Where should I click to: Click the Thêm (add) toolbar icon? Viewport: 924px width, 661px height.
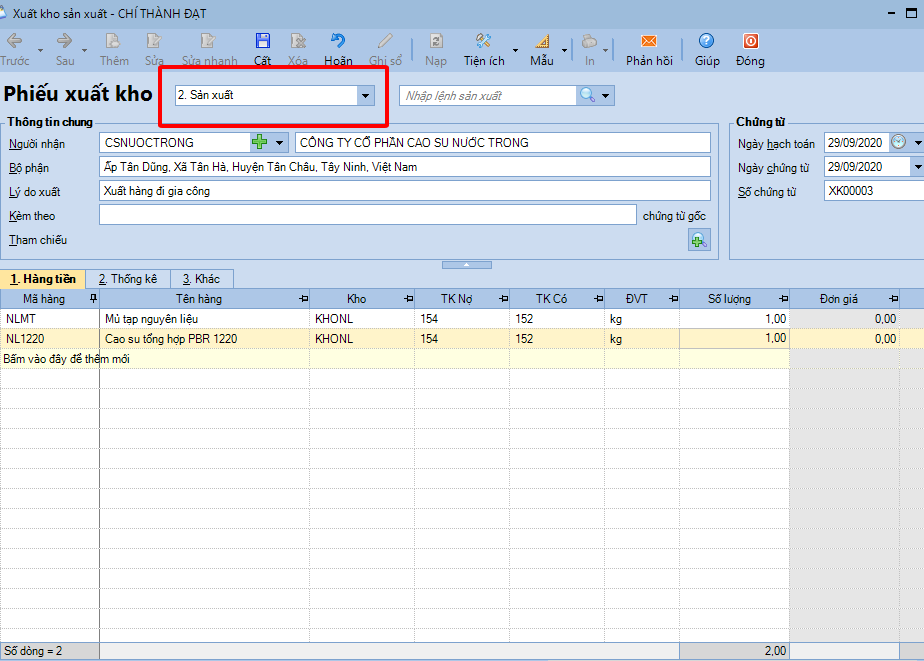113,41
